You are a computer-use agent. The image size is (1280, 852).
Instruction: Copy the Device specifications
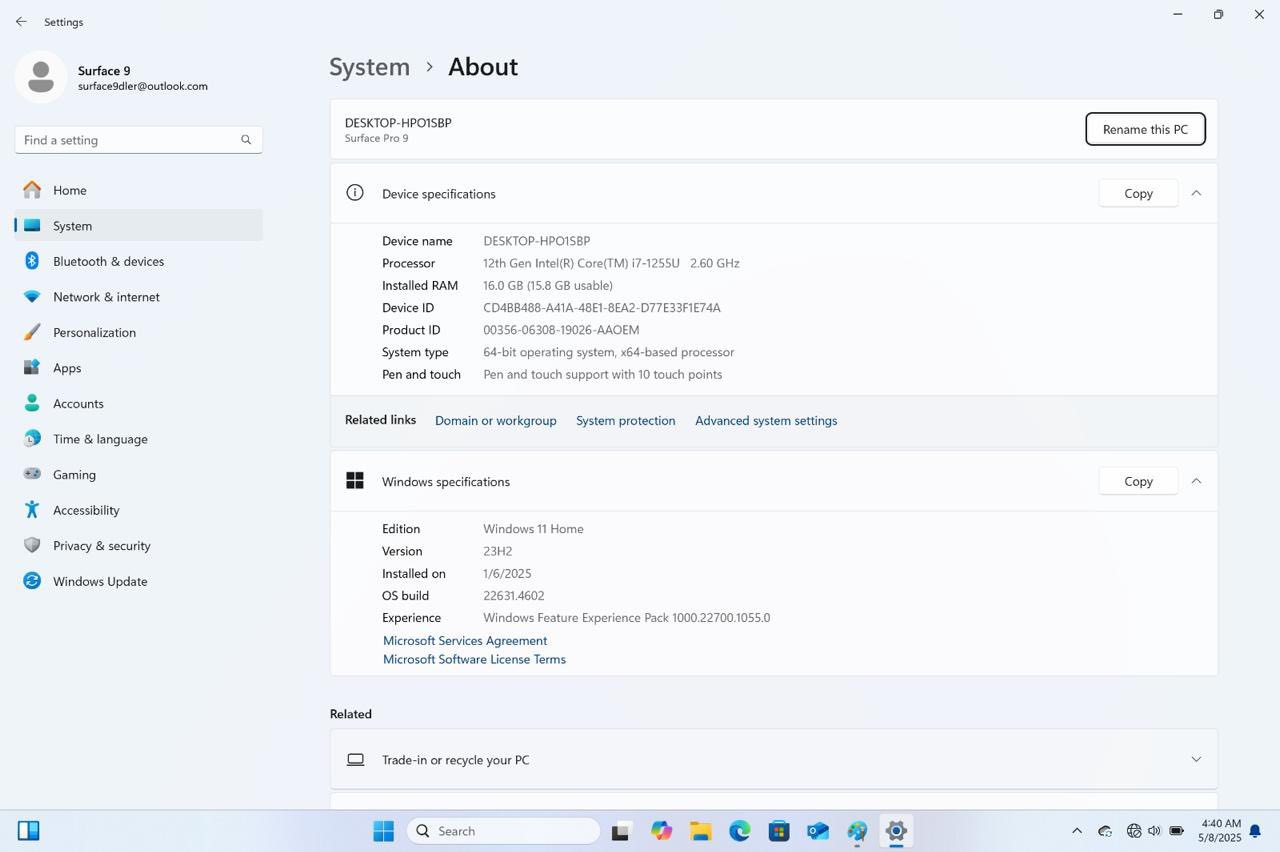[x=1138, y=193]
